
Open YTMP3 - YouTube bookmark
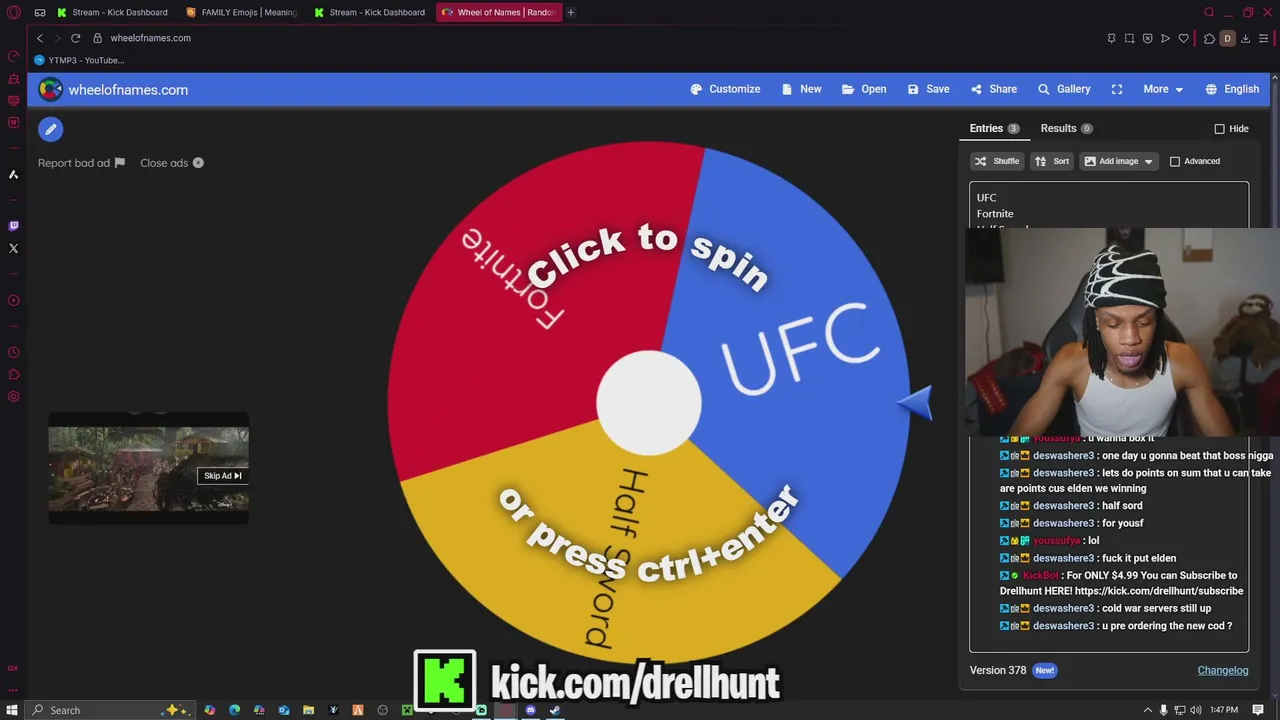pos(79,60)
